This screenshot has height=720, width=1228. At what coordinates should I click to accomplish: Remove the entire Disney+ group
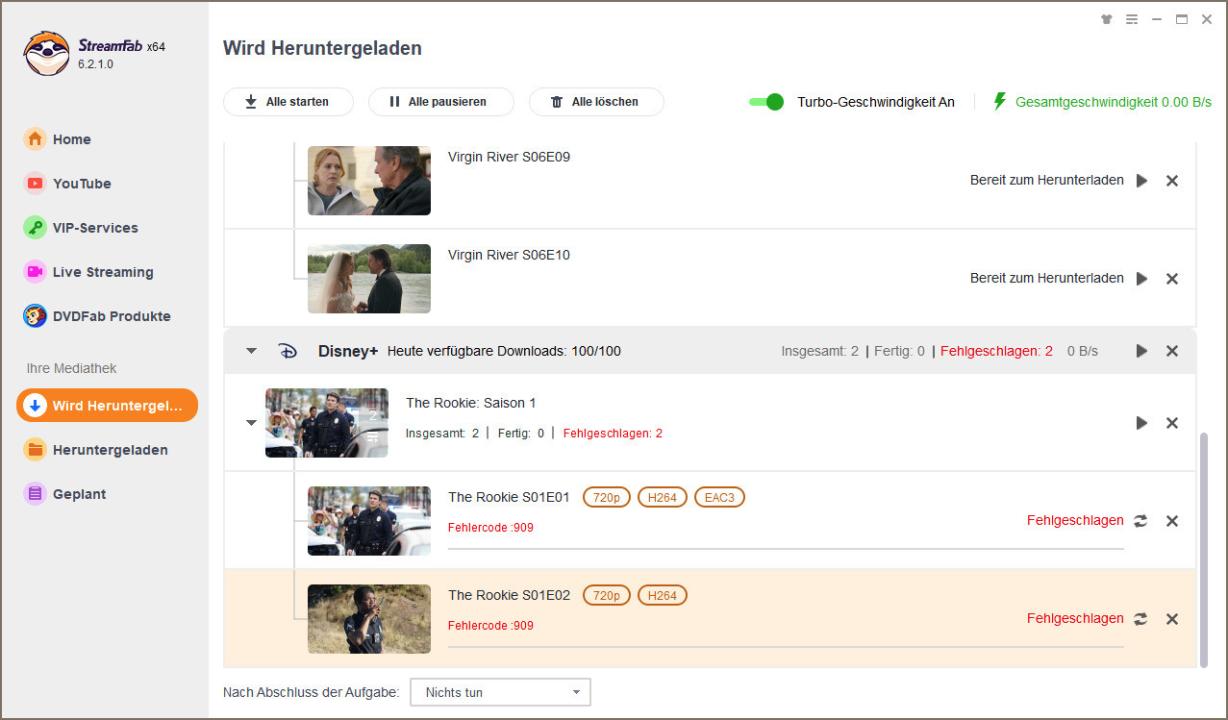pyautogui.click(x=1172, y=351)
